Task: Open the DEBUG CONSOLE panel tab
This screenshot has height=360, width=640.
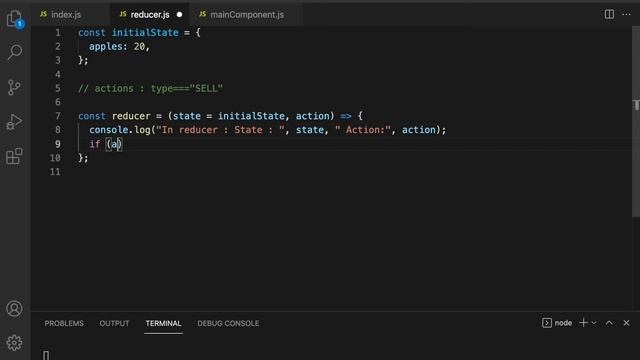Action: [x=228, y=323]
